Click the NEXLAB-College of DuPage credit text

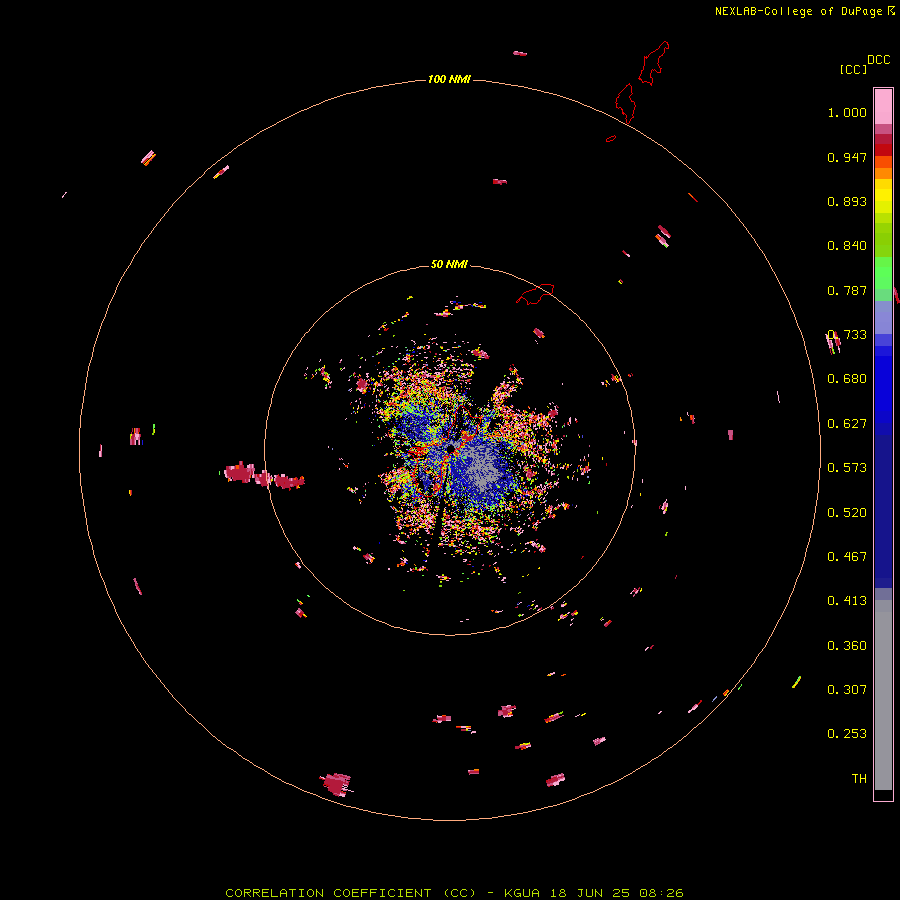798,11
